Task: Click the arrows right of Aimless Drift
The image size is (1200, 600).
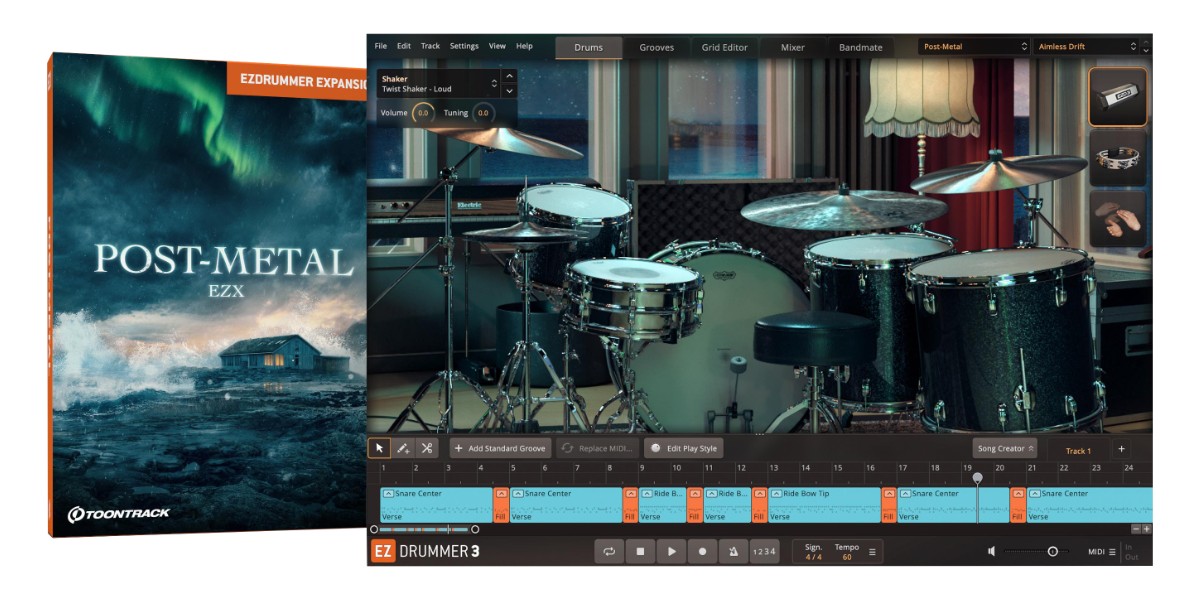Action: (1146, 46)
